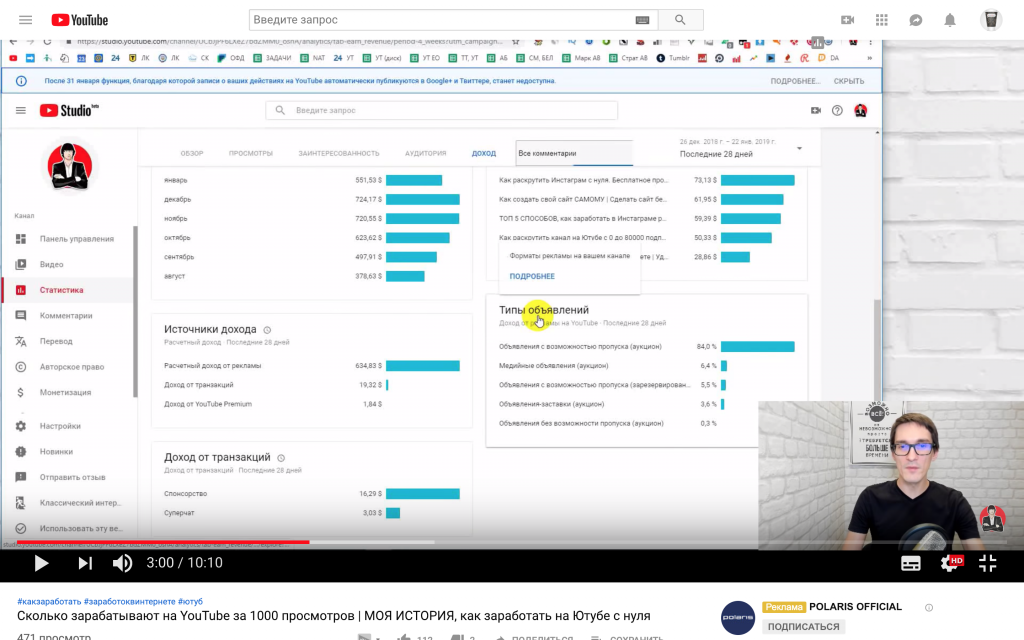Image resolution: width=1024 pixels, height=640 pixels.
Task: Open the Studio create camera icon
Action: click(x=816, y=110)
